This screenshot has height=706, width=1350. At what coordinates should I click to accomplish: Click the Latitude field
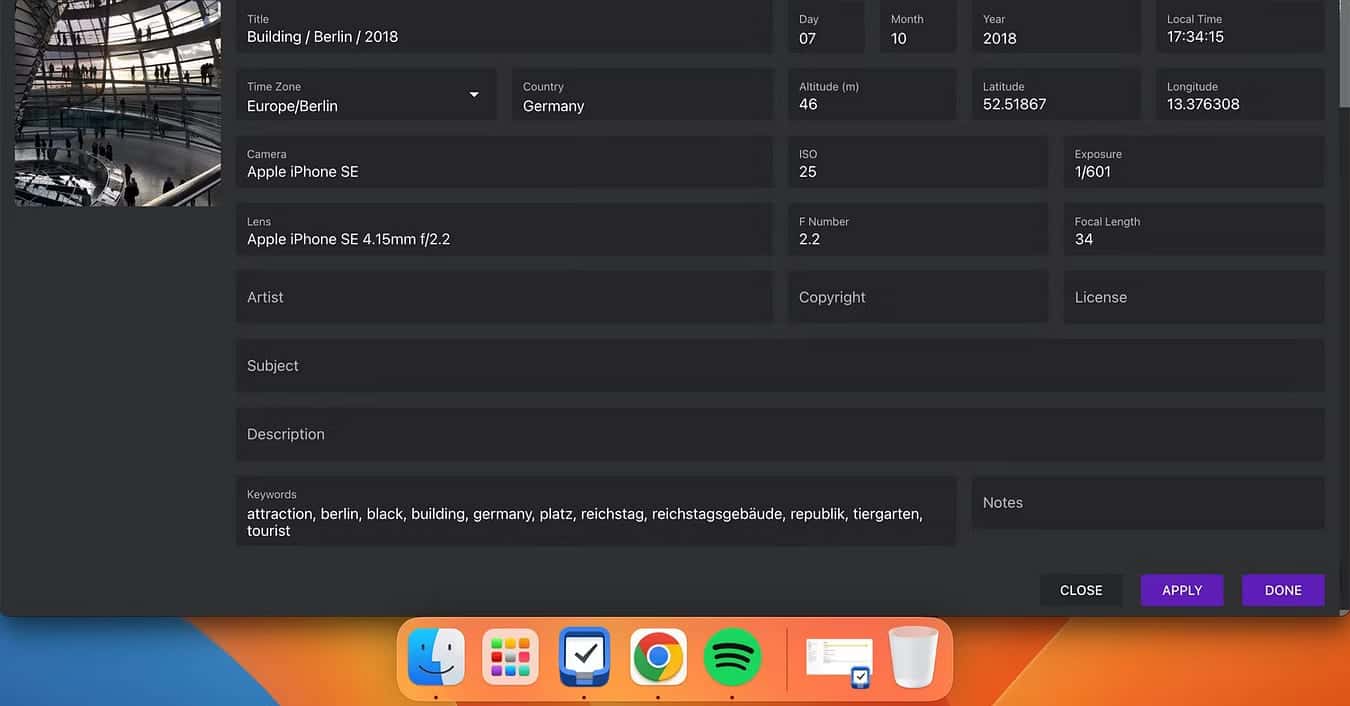[x=1055, y=96]
